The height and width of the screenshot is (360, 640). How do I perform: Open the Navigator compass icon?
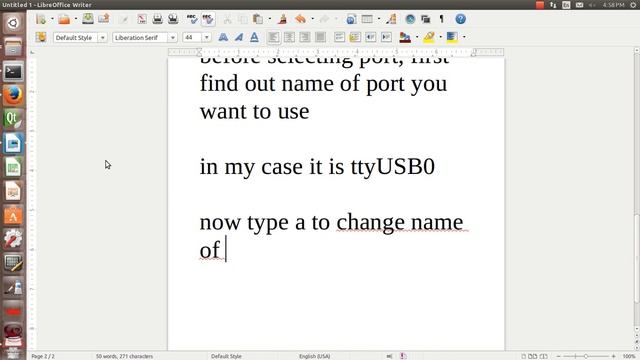[x=410, y=19]
